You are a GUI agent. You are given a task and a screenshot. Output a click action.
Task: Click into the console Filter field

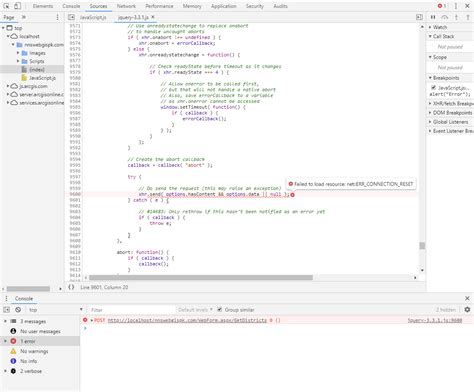(x=132, y=310)
